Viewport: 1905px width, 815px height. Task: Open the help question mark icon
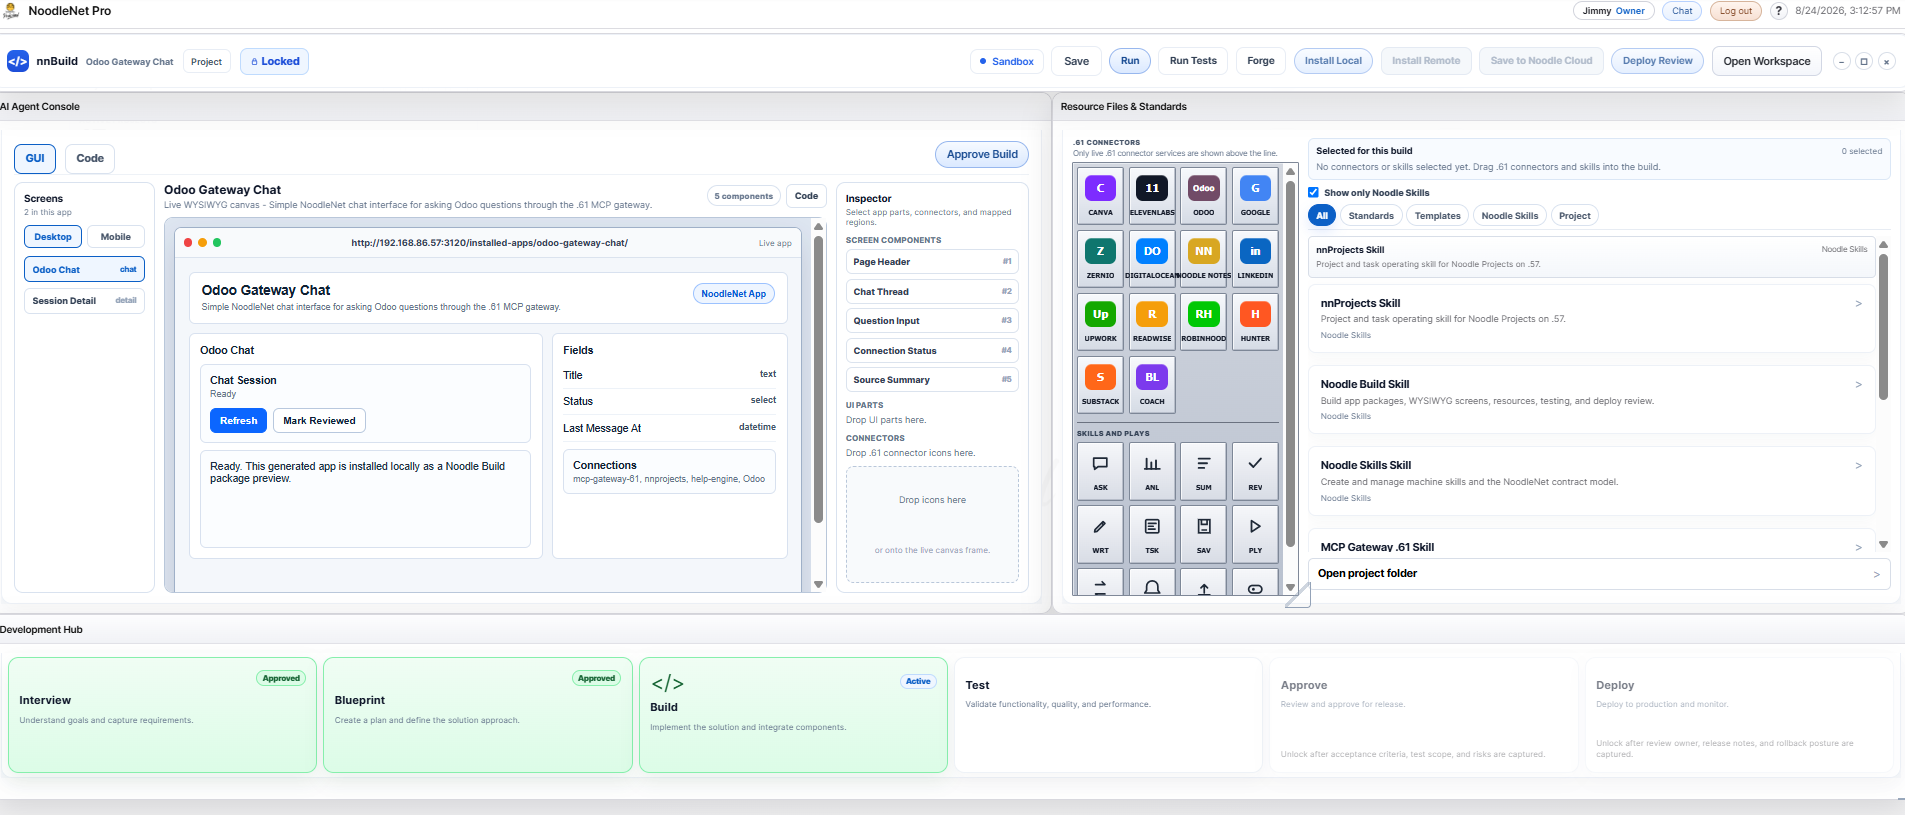click(1779, 11)
